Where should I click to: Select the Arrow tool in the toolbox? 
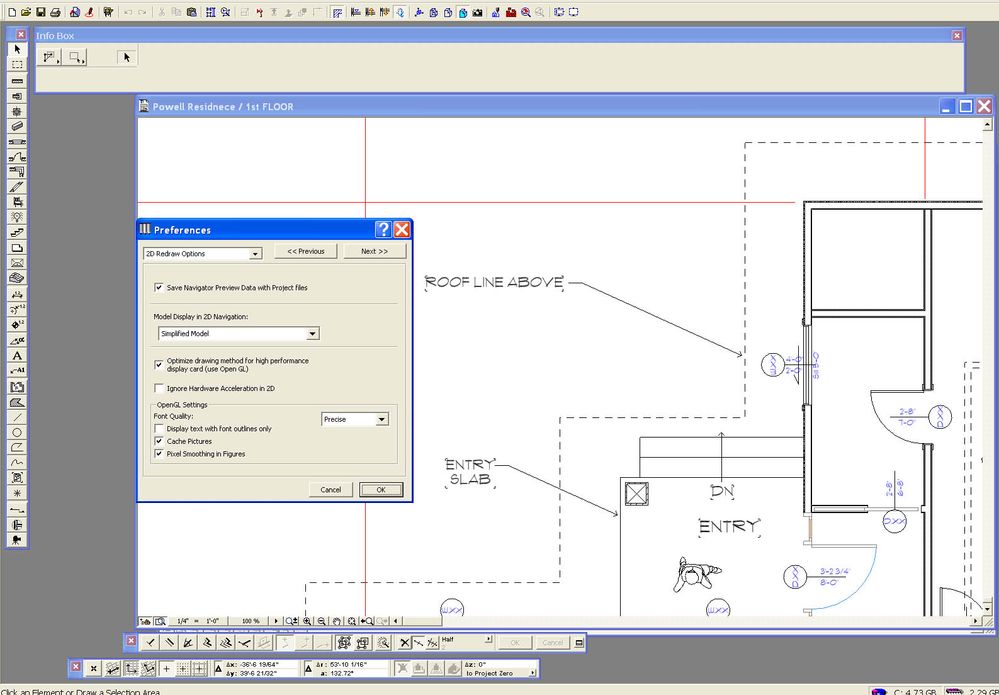[x=18, y=49]
